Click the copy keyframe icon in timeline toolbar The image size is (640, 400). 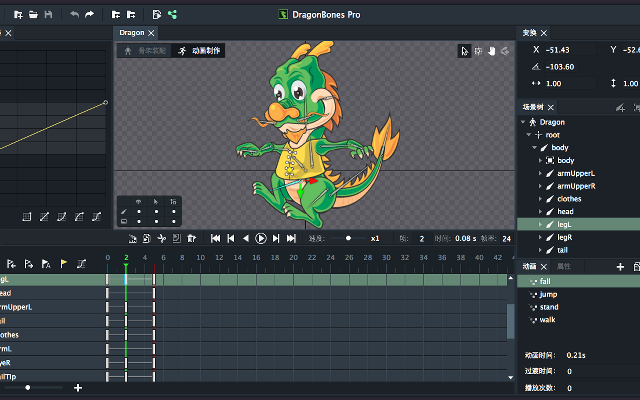147,238
